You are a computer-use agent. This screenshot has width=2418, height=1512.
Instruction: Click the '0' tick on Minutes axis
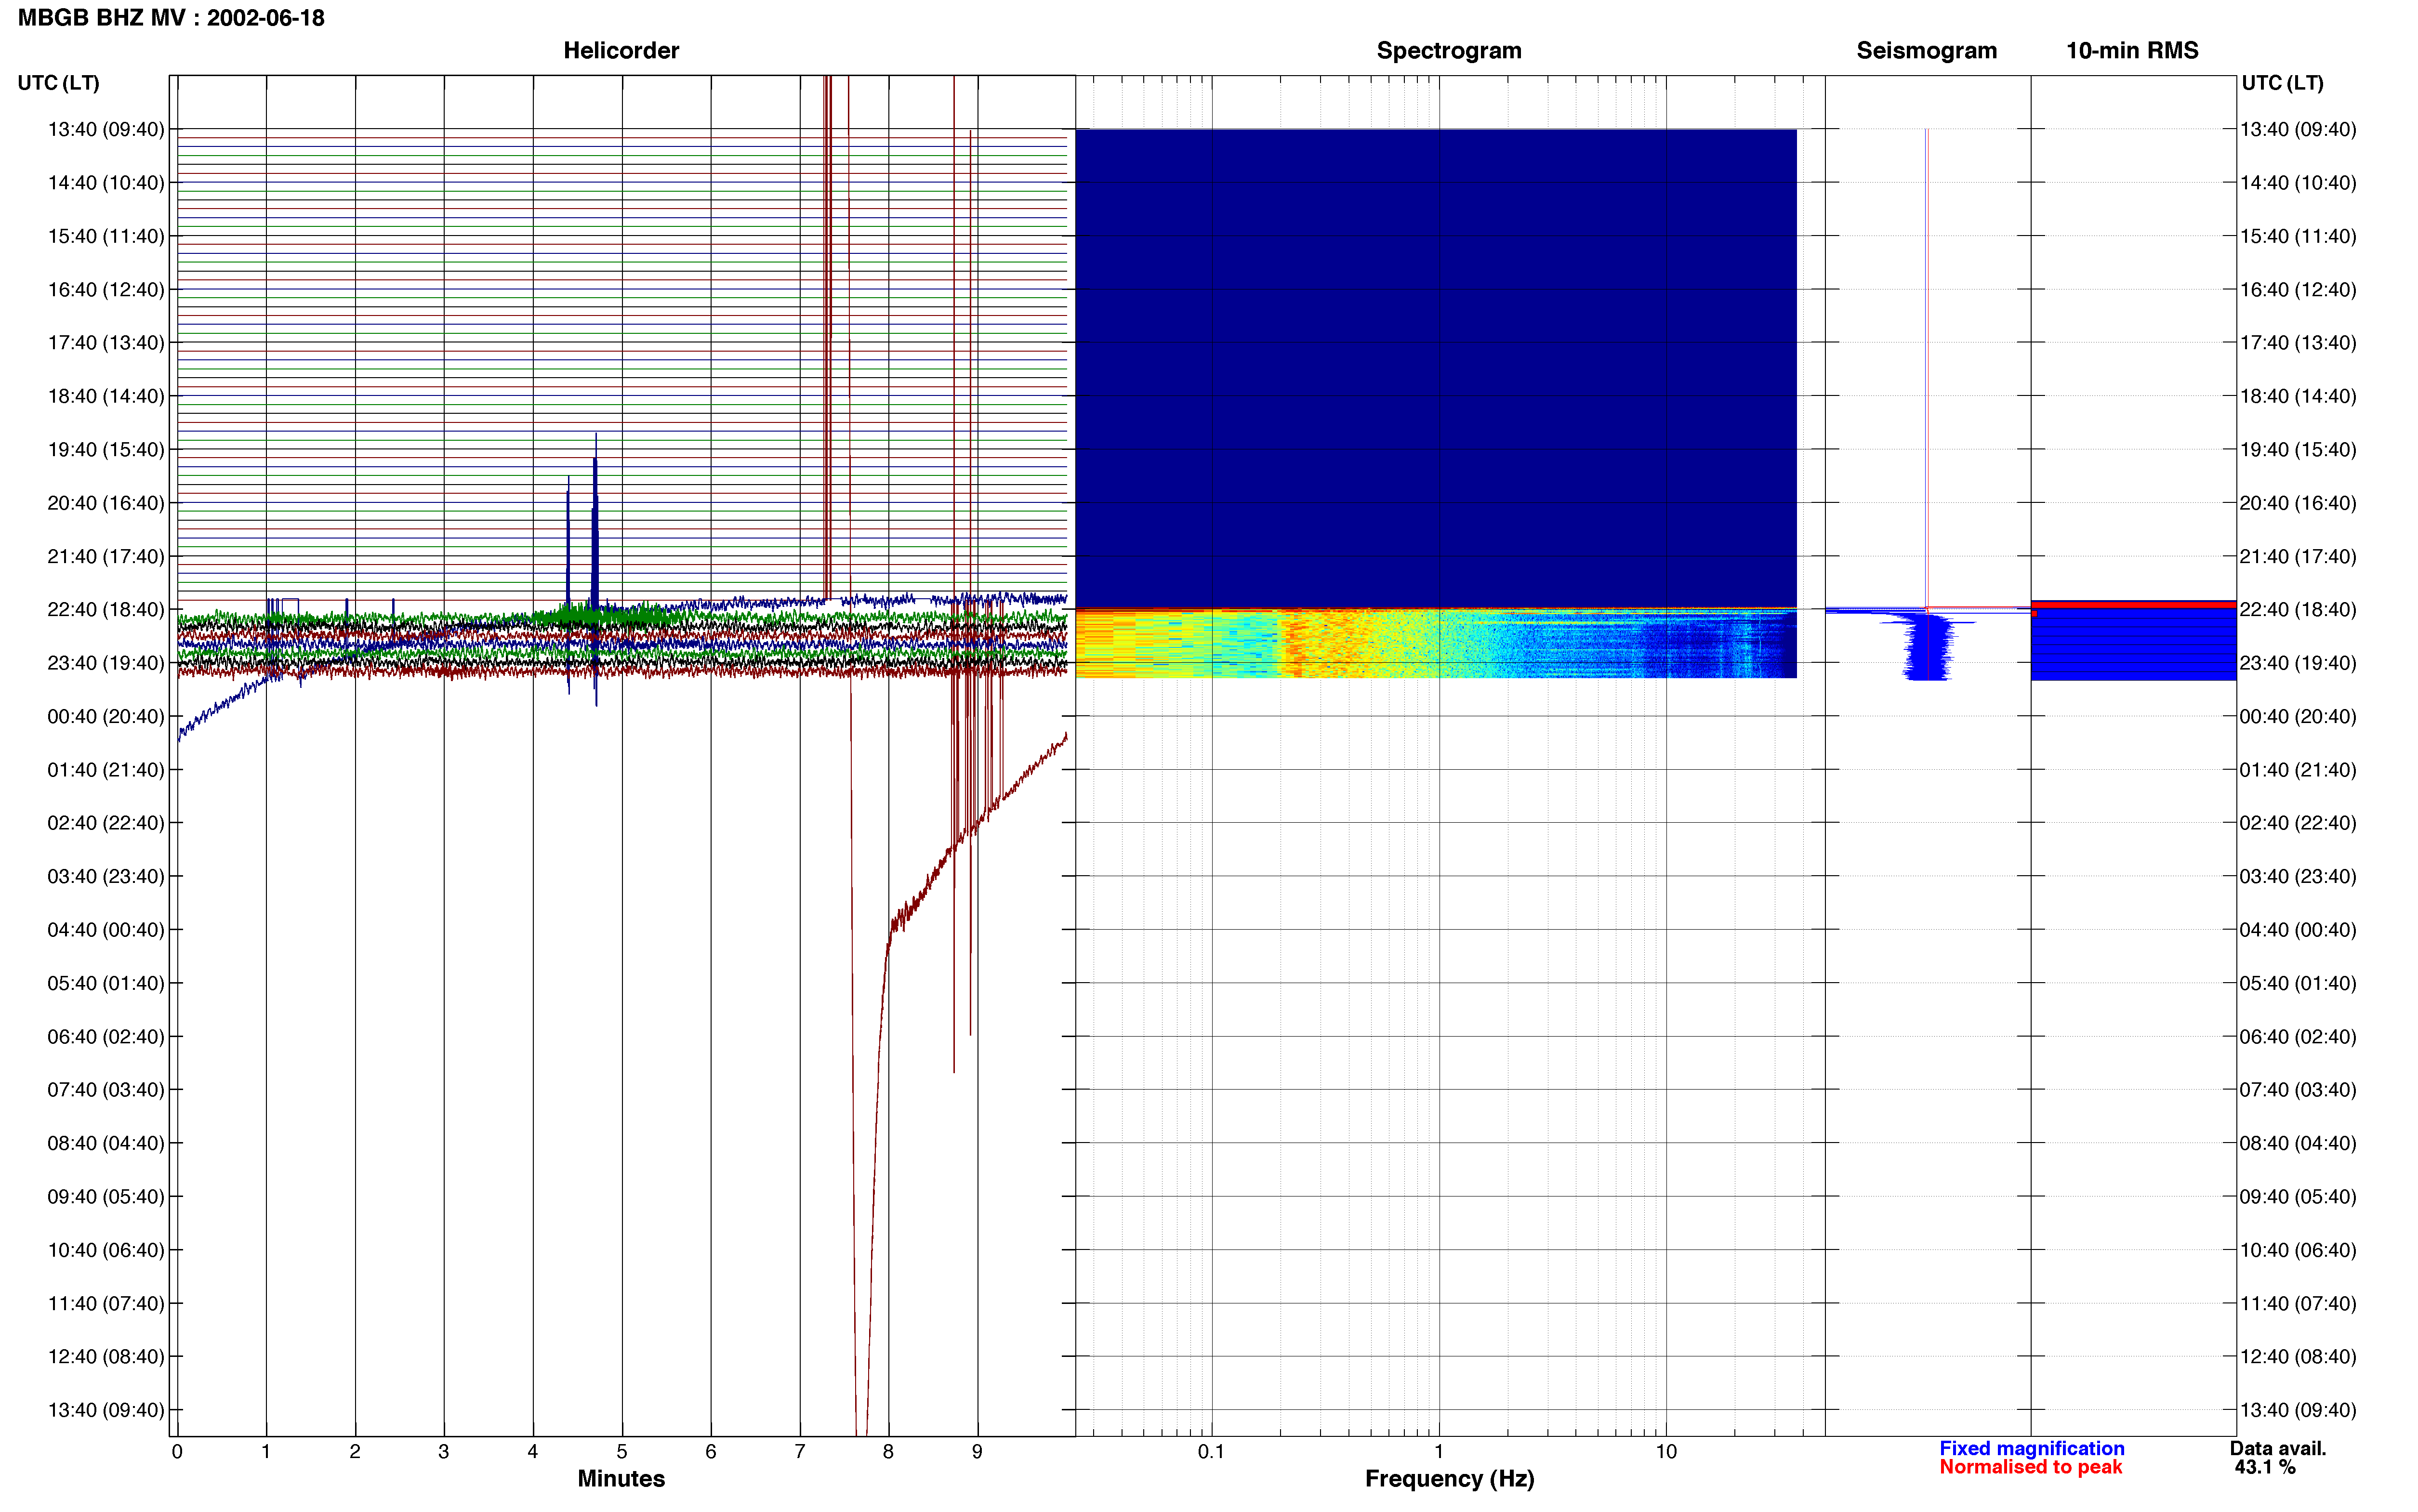pos(177,1452)
